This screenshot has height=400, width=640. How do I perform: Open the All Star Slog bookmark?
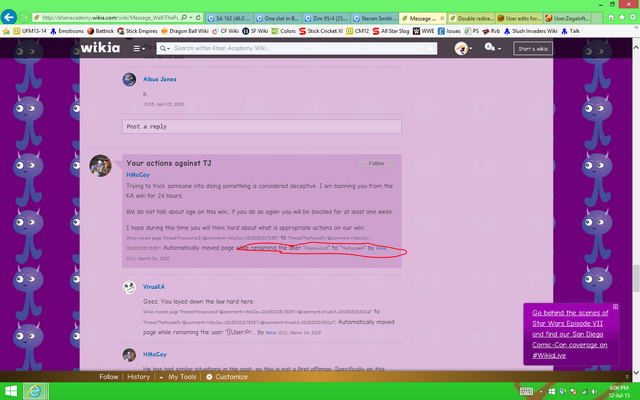click(391, 31)
